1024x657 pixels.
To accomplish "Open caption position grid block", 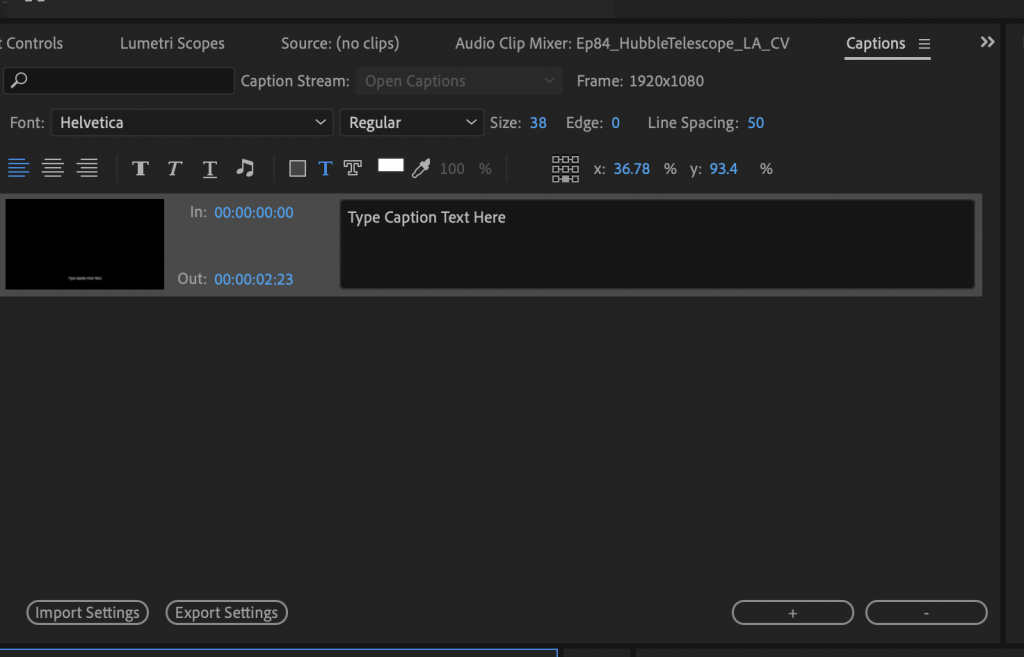I will click(x=566, y=169).
